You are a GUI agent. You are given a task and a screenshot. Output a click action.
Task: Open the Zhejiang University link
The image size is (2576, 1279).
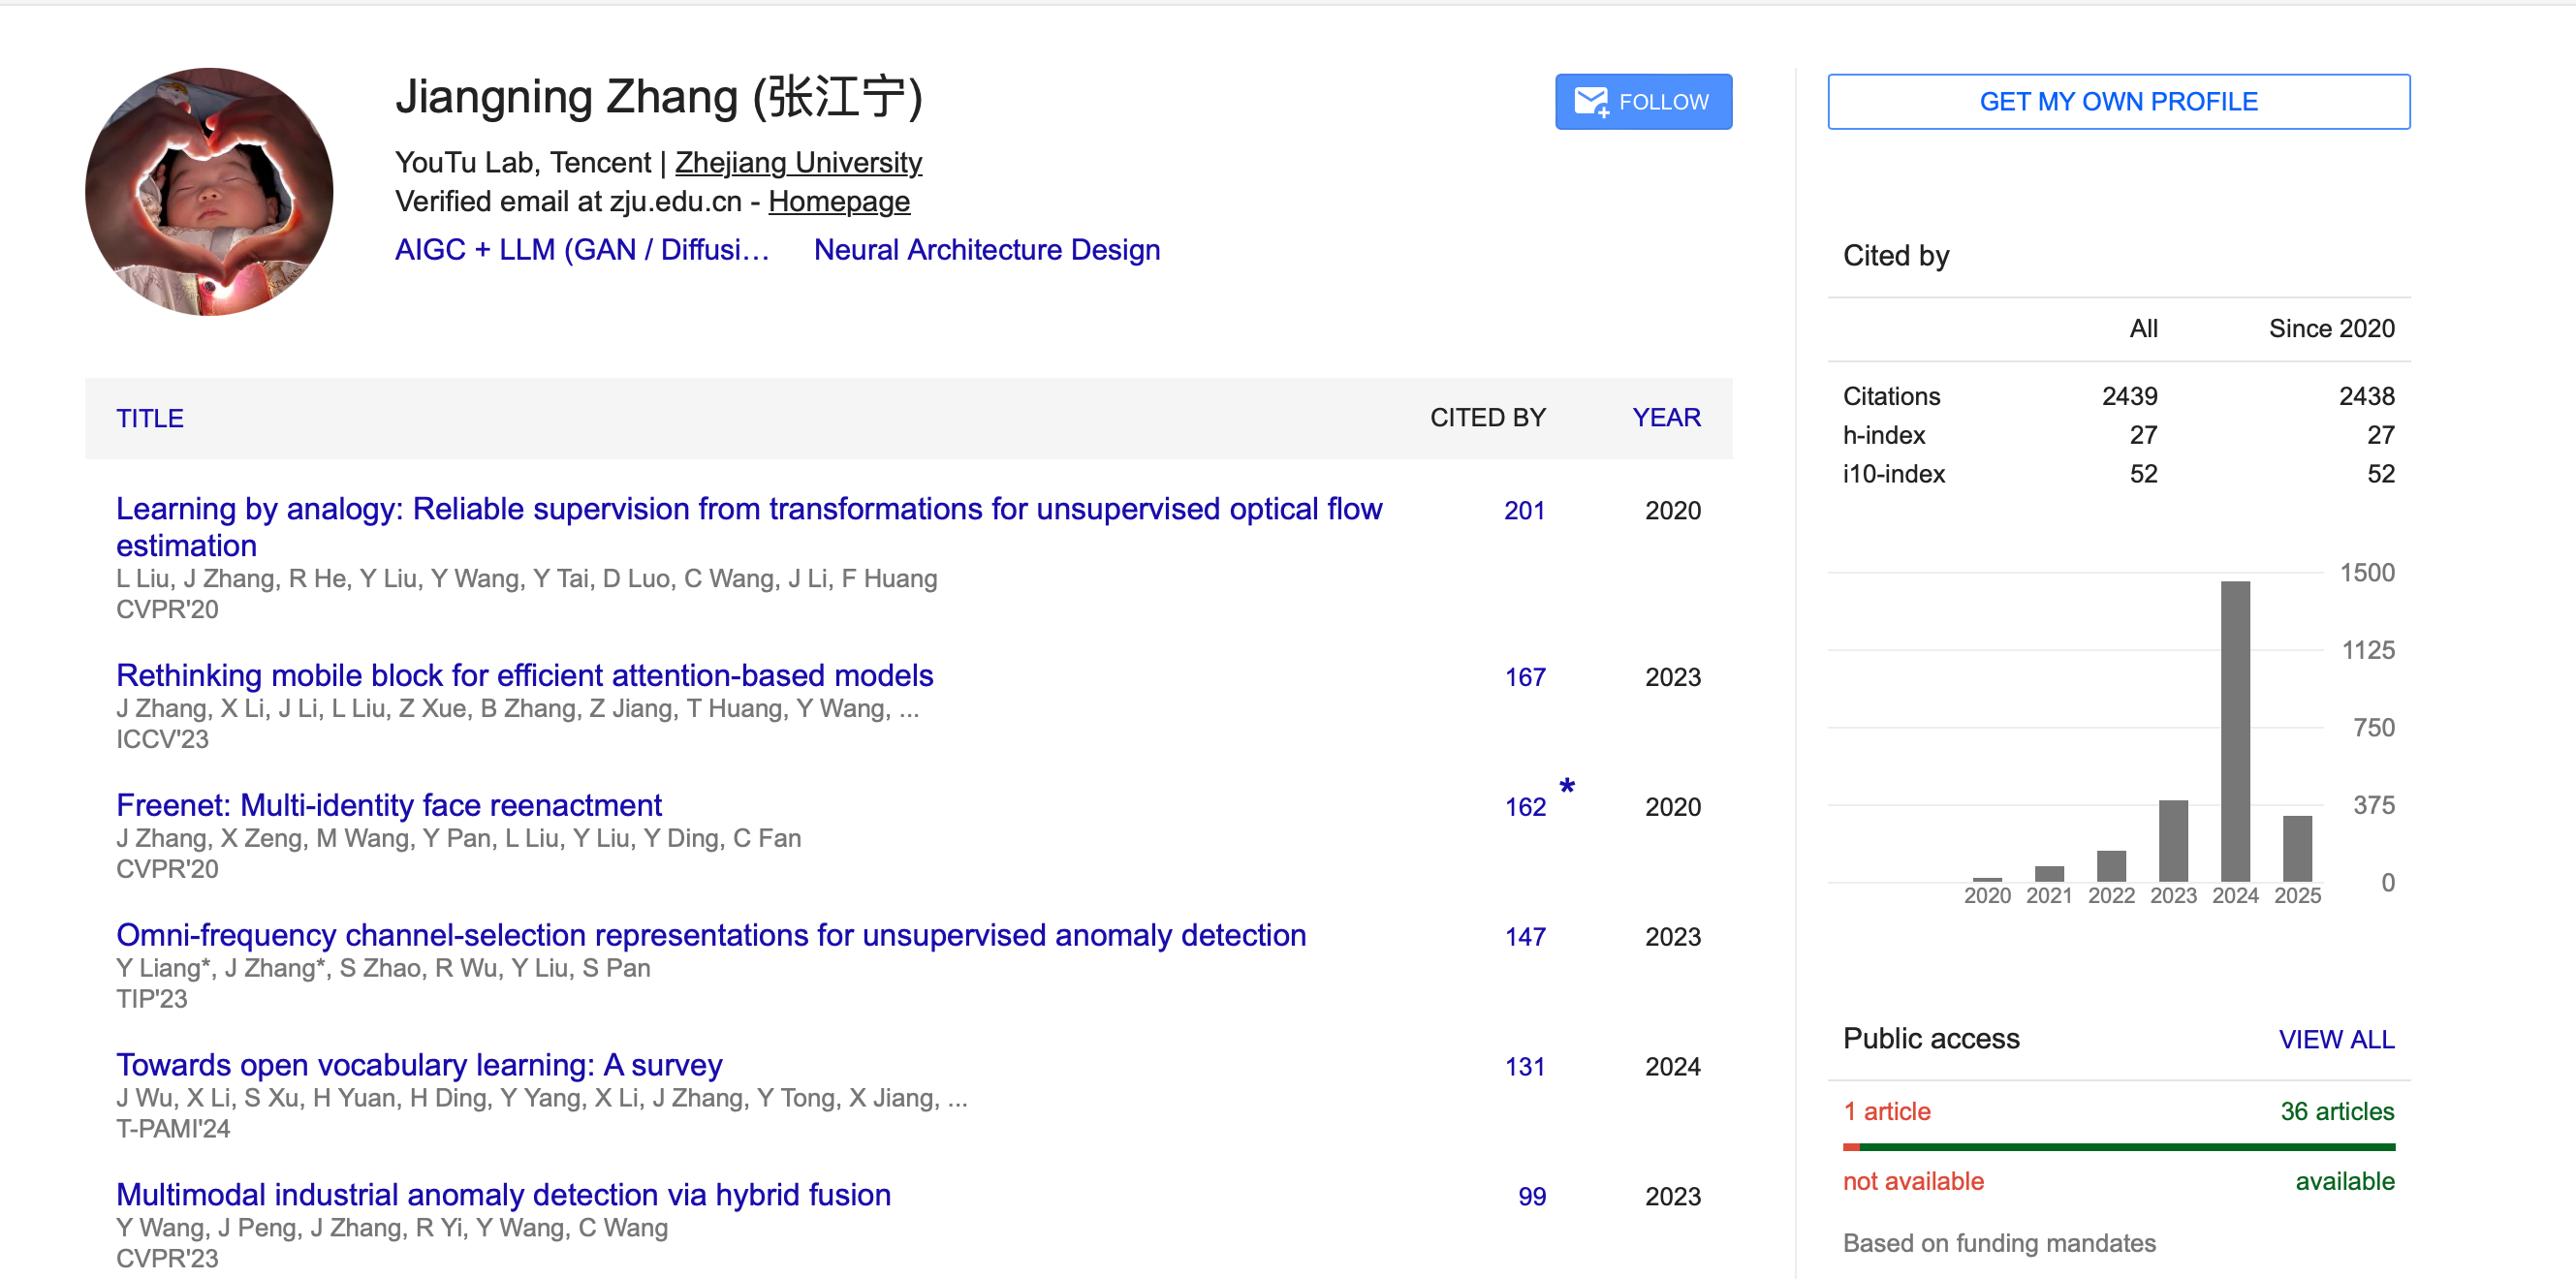798,162
